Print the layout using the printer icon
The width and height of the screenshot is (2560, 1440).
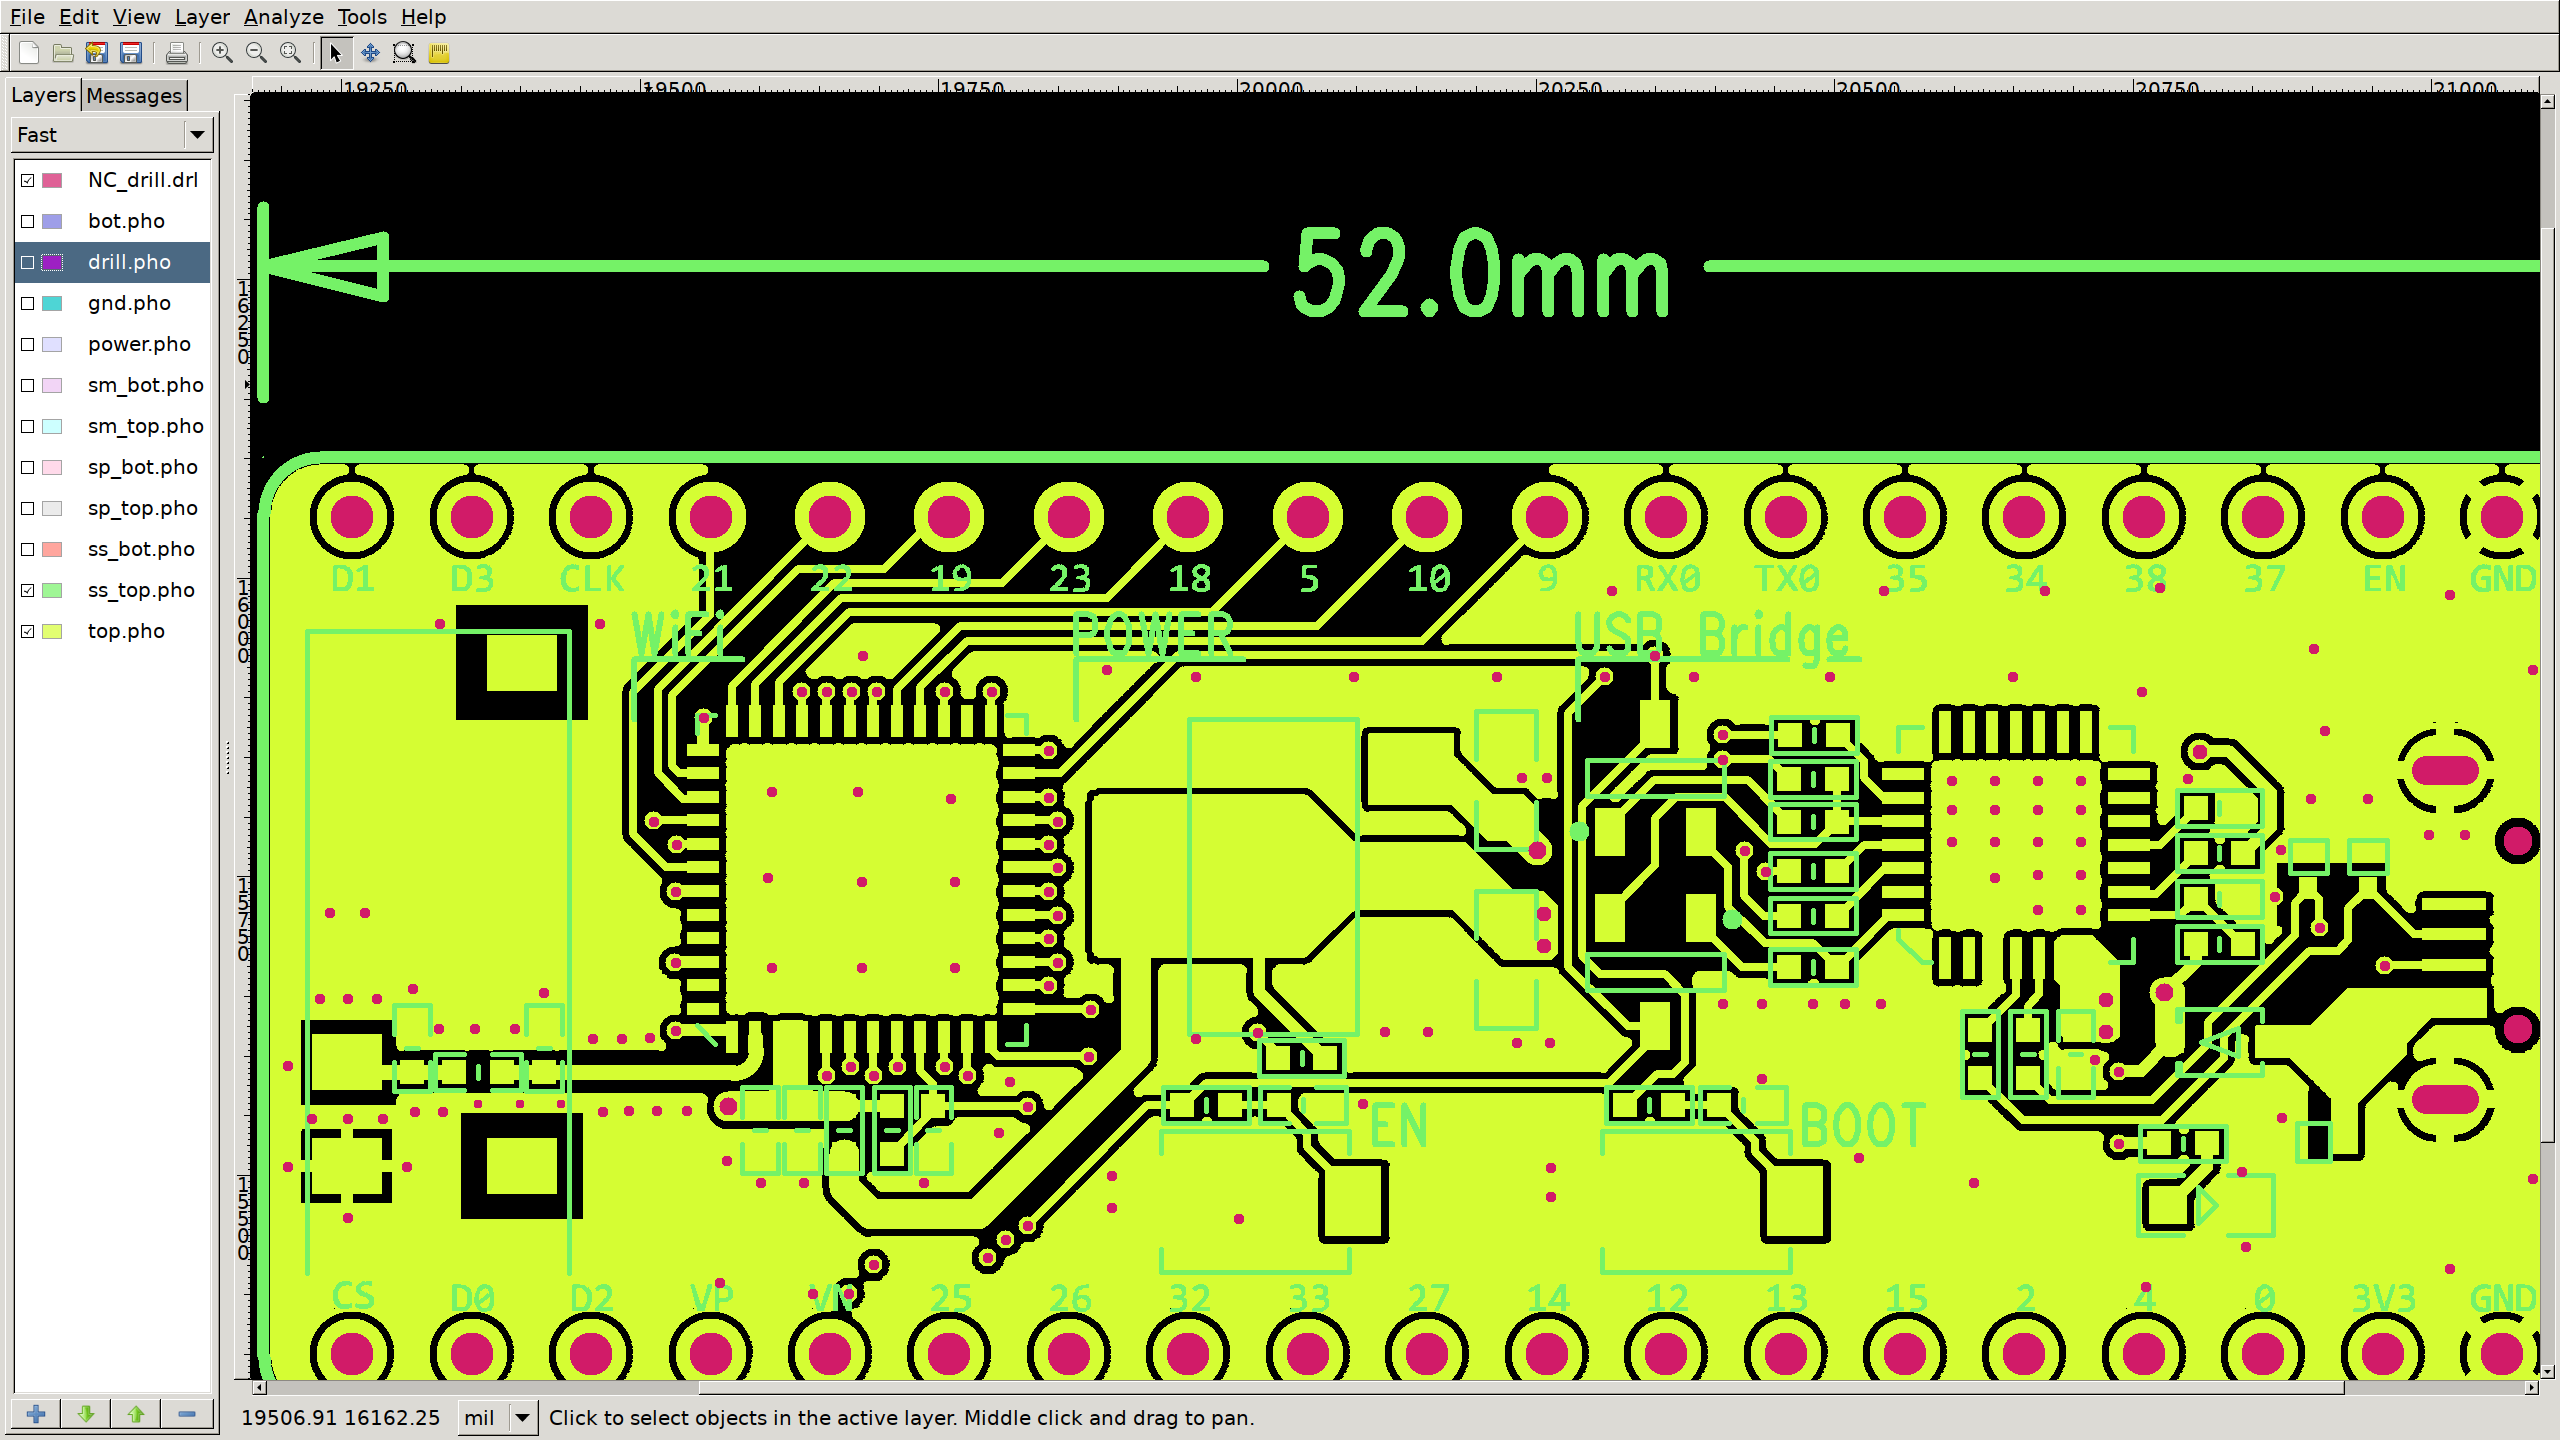pyautogui.click(x=177, y=53)
